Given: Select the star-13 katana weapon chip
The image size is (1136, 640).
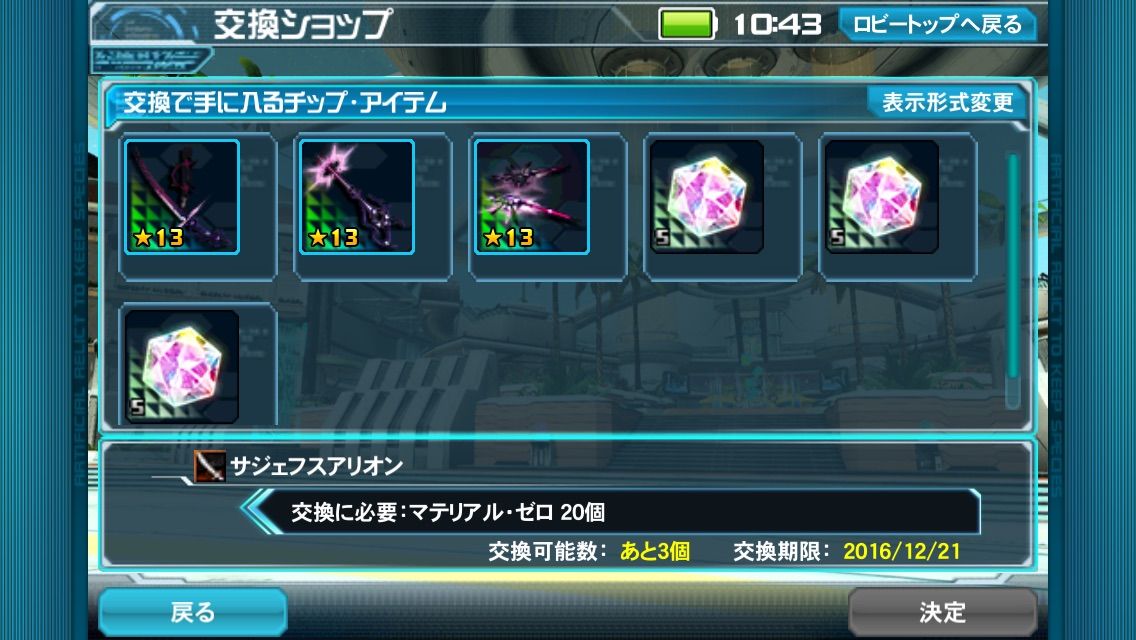Looking at the screenshot, I should (182, 196).
